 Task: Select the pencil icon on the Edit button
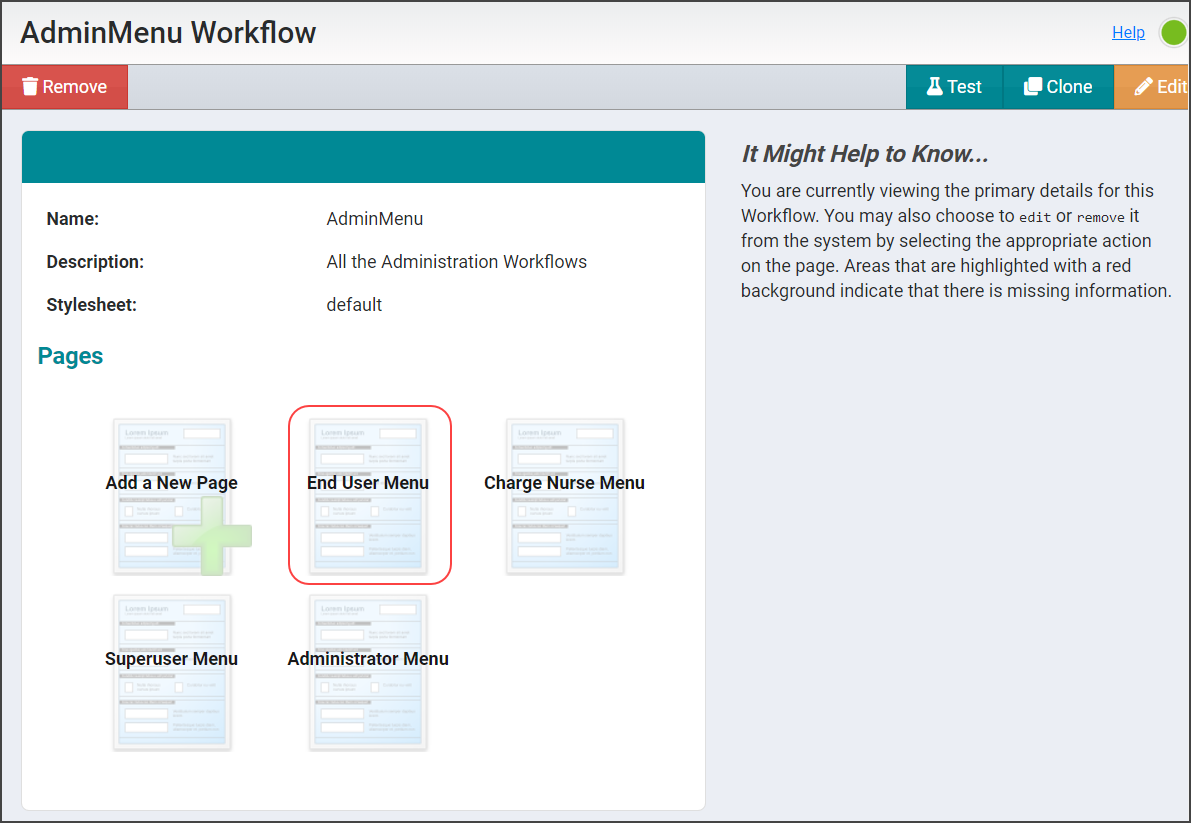click(1146, 86)
